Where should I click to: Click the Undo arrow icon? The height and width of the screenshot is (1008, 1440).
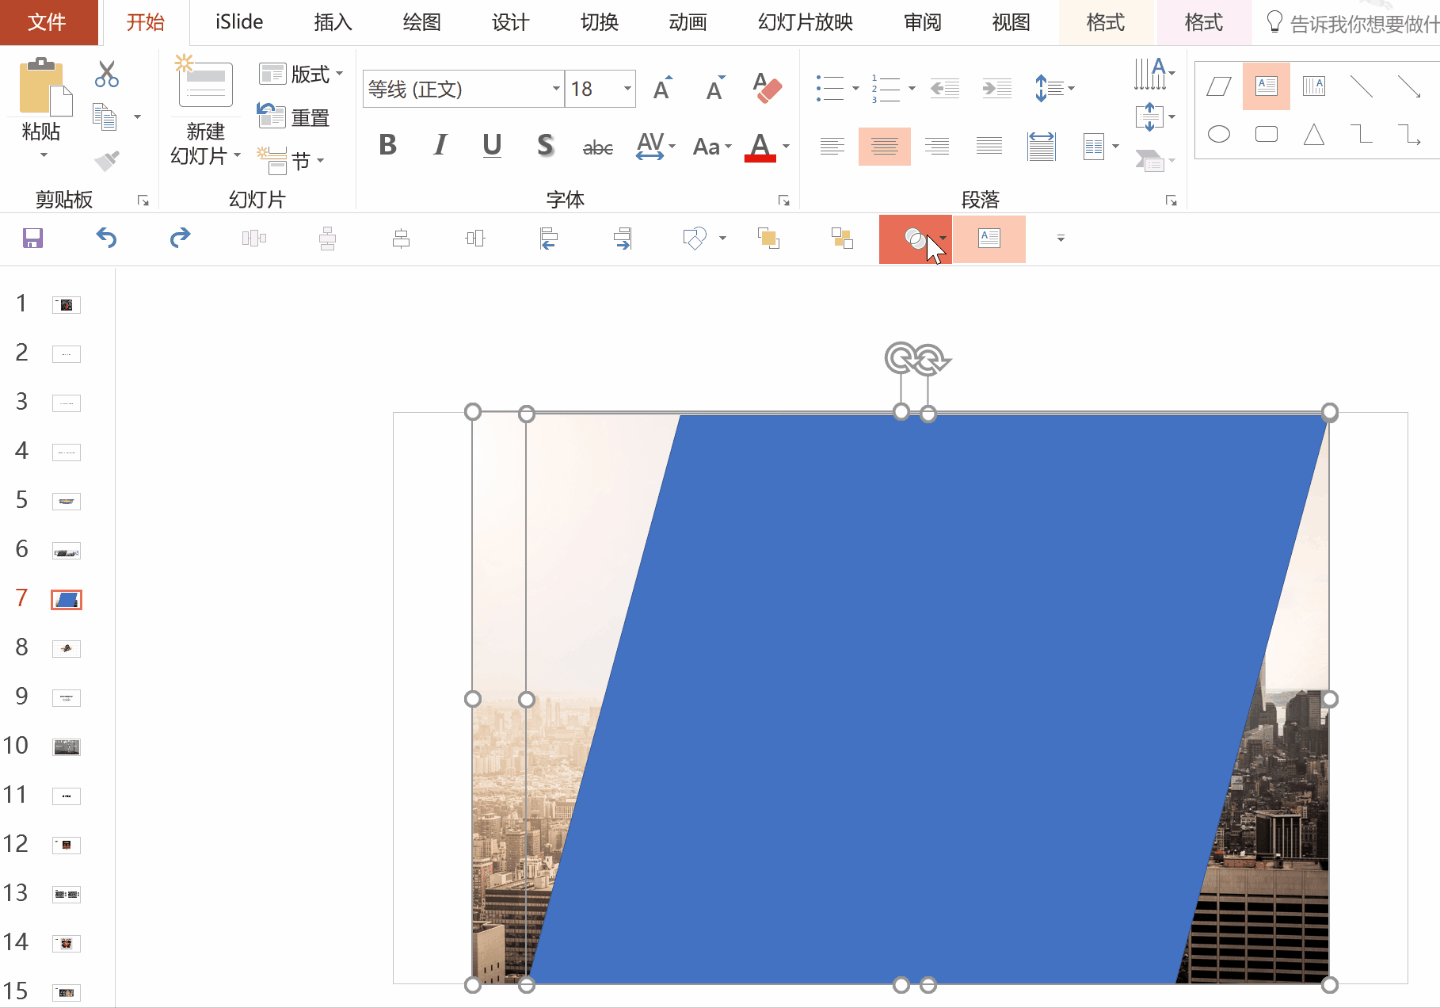point(106,238)
